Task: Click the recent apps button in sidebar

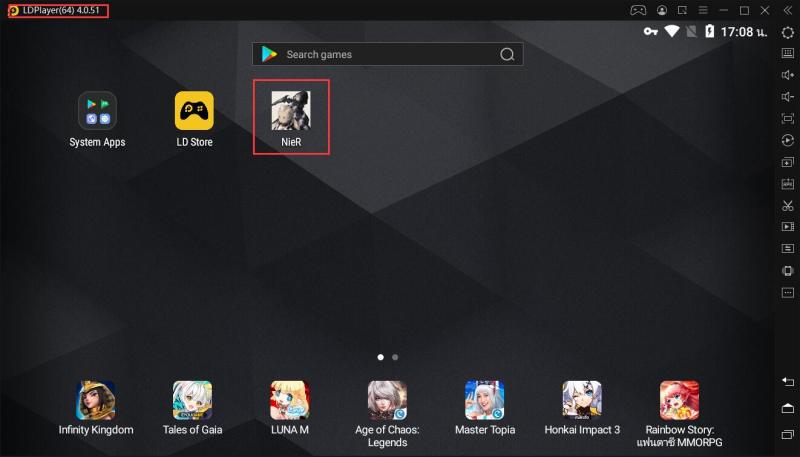Action: pos(788,435)
